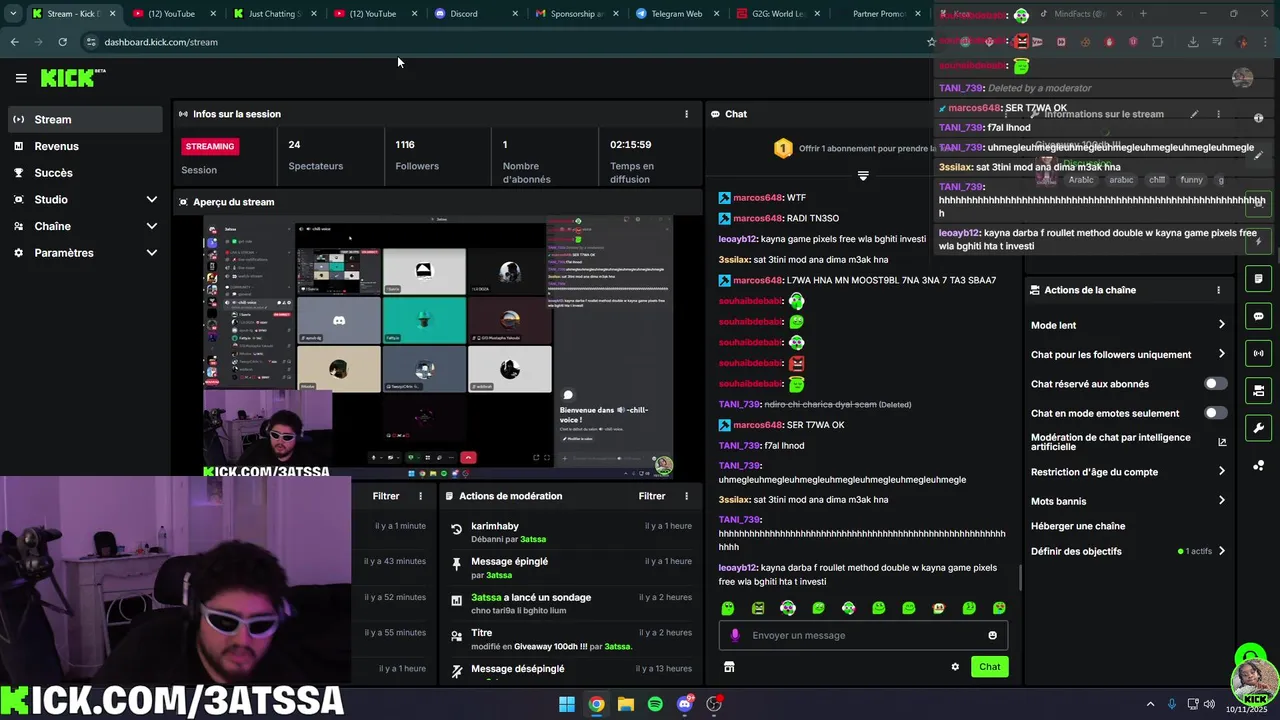
Task: Open the camera icon in right sidebar
Action: pos(1258,390)
